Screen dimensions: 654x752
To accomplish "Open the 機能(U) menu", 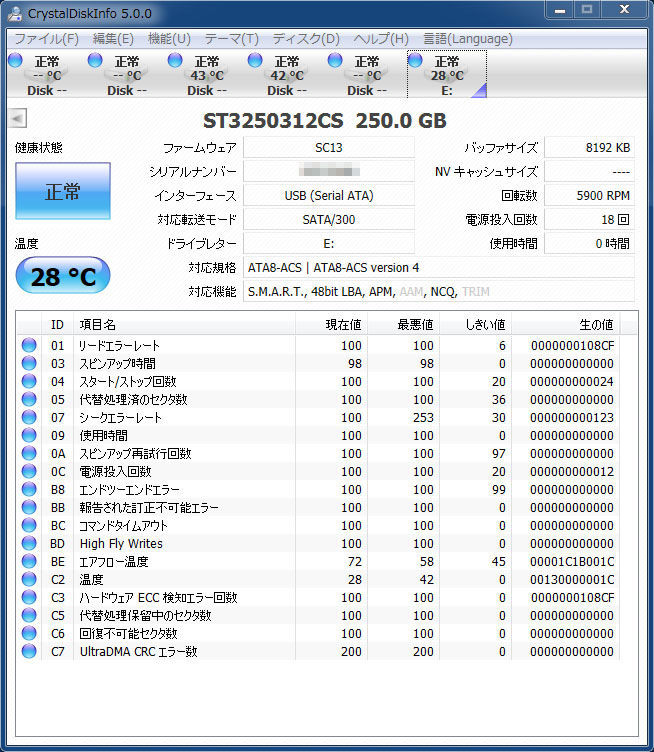I will (169, 39).
